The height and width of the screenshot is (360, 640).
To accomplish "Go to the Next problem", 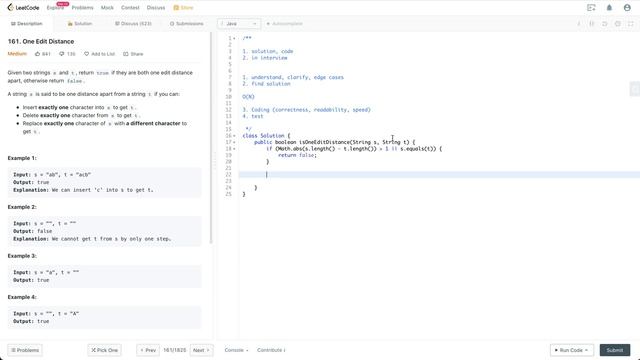I will click(201, 350).
